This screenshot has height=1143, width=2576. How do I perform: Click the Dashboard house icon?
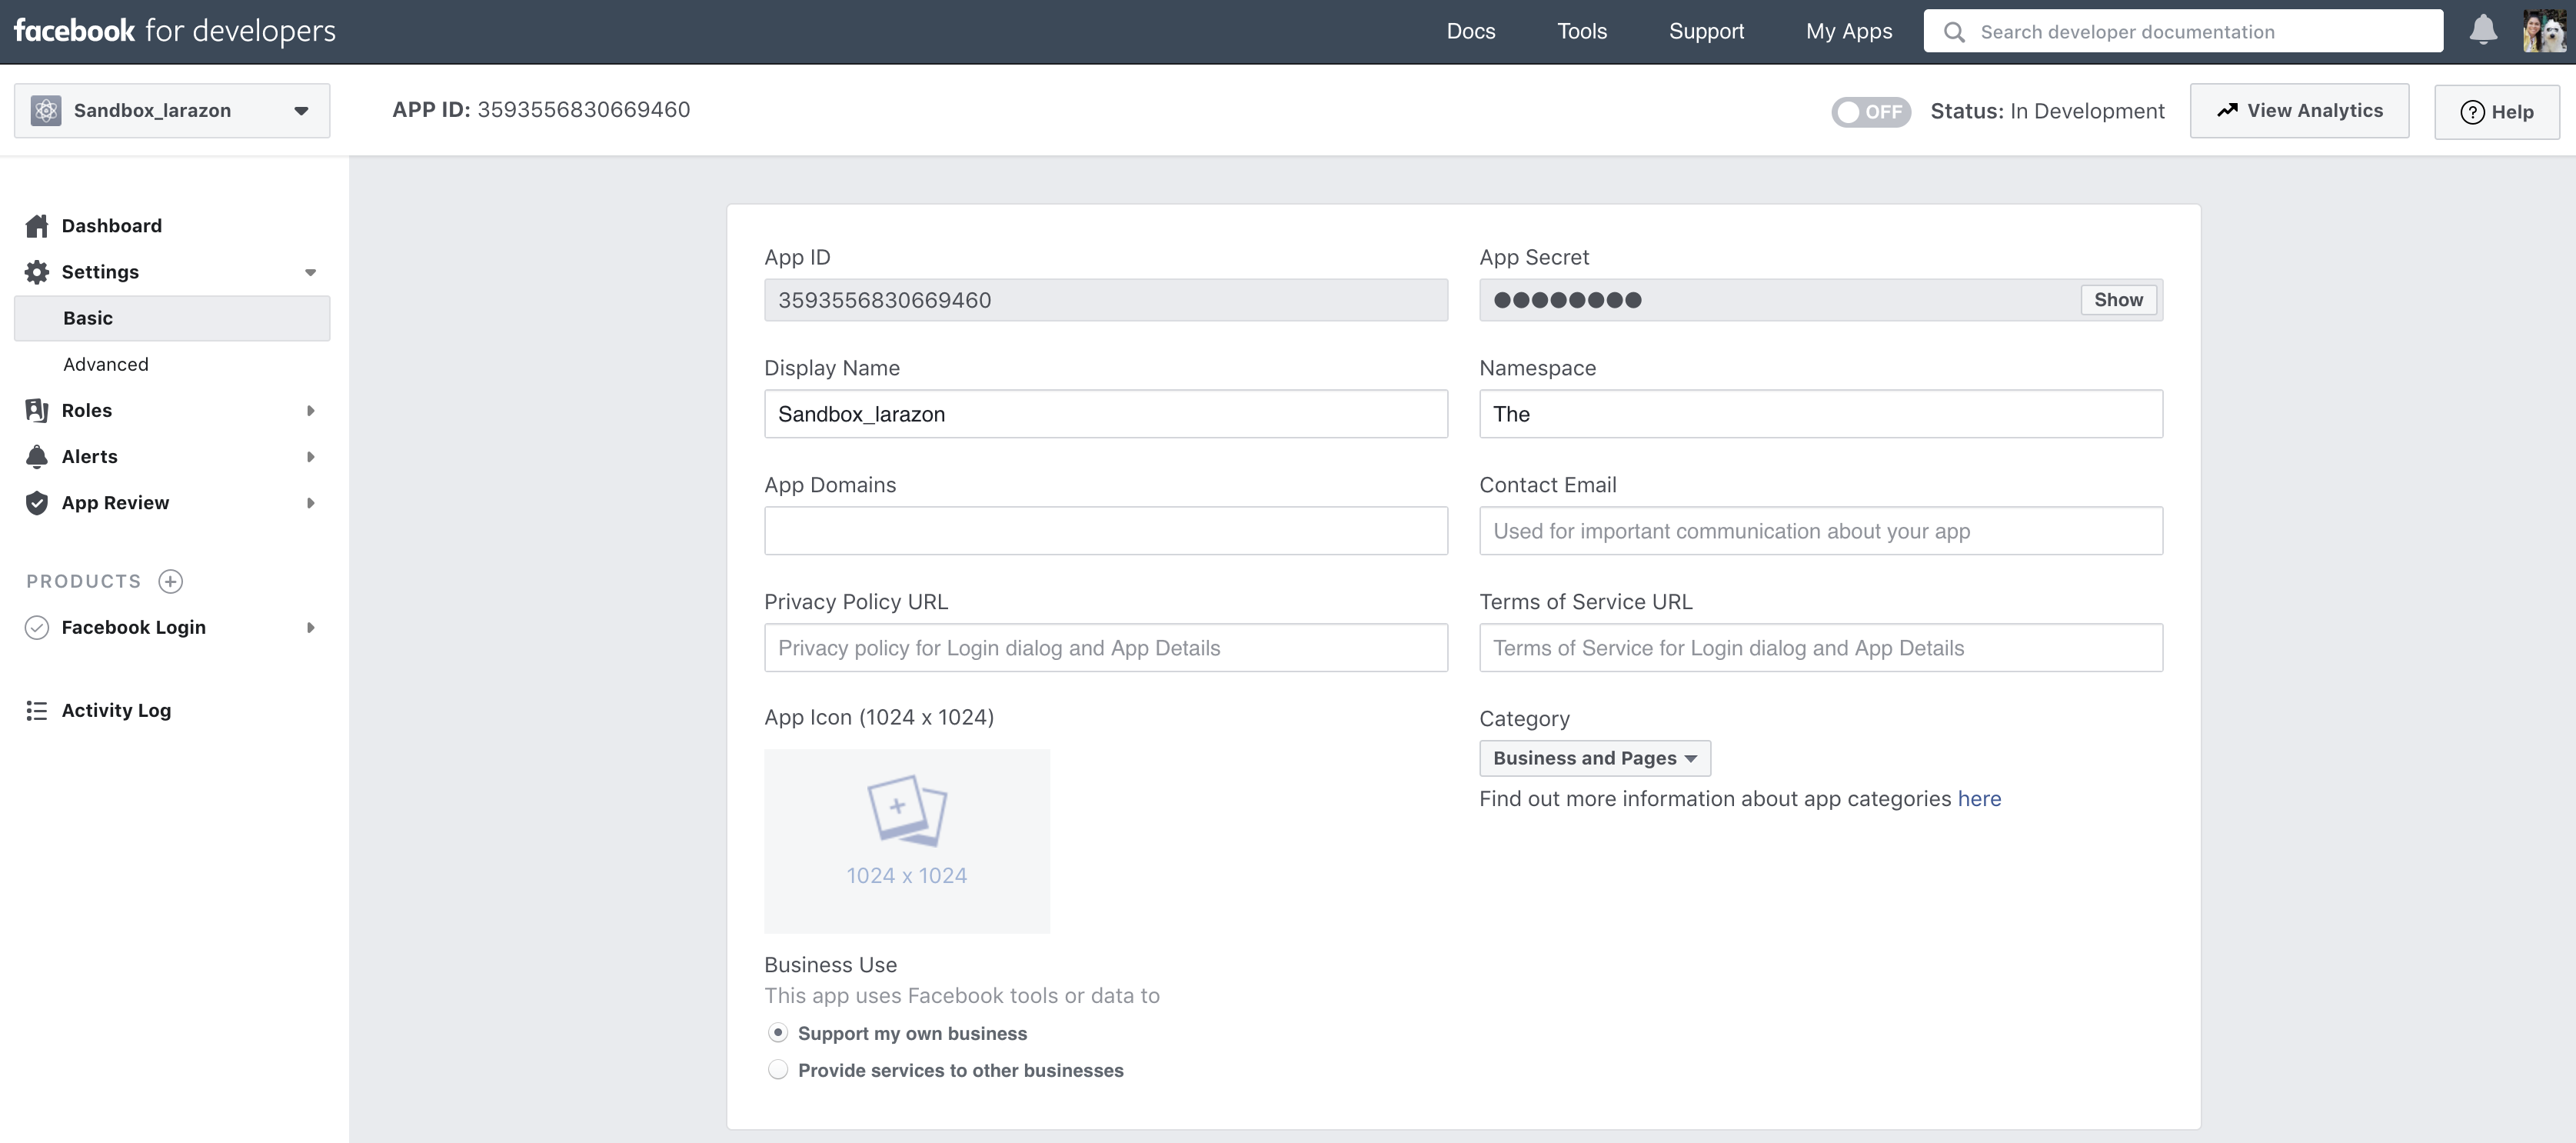(37, 226)
